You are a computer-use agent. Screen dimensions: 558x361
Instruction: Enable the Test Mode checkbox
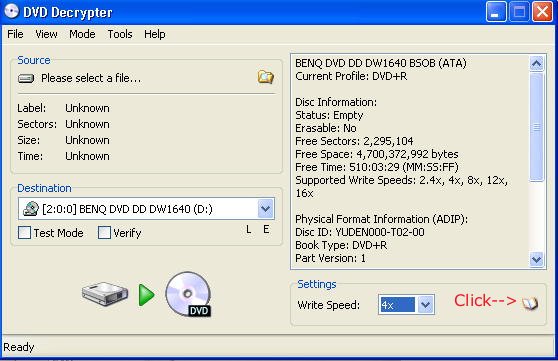[x=25, y=233]
